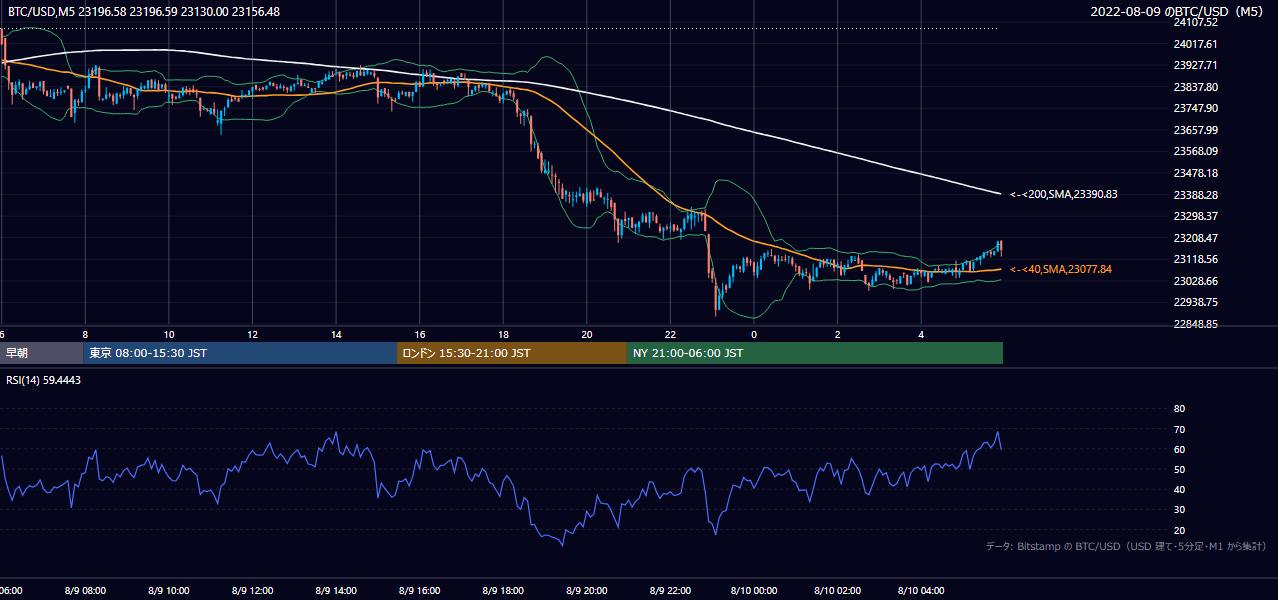
Task: Click the 8/9 22:00 time label
Action: 671,590
